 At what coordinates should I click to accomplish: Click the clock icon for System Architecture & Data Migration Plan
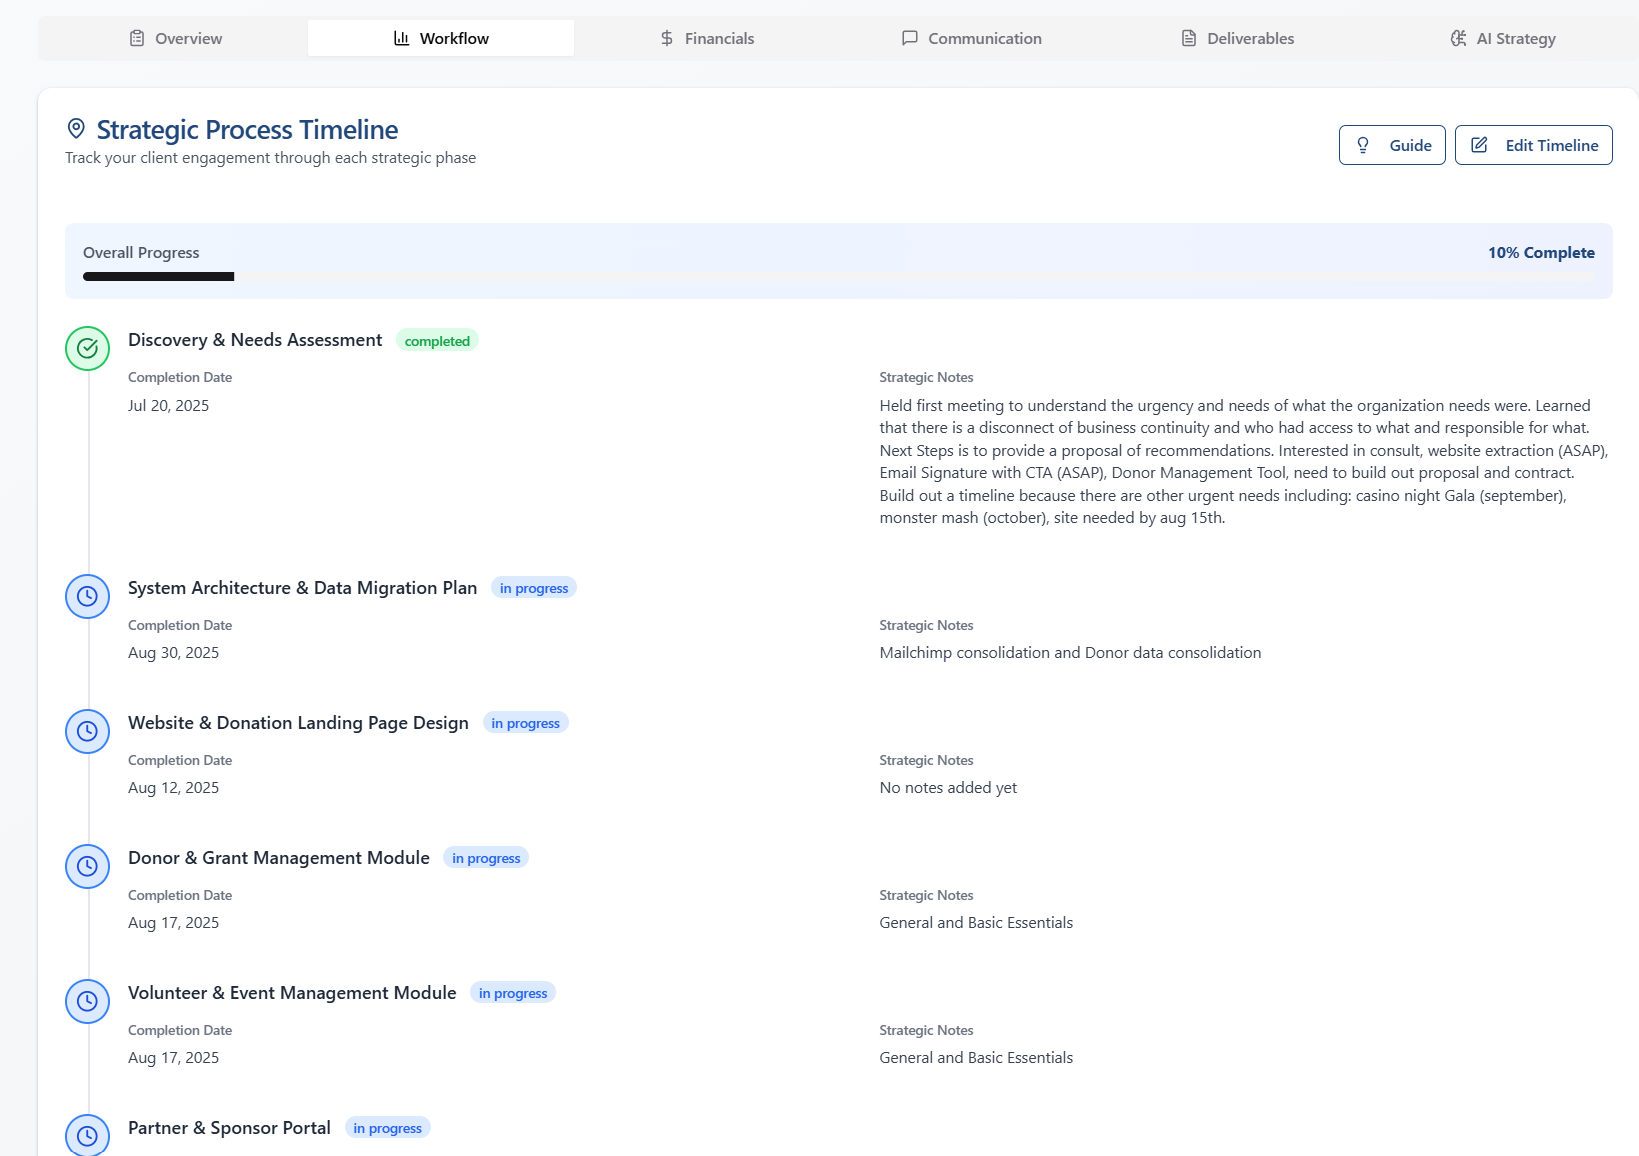coord(87,596)
